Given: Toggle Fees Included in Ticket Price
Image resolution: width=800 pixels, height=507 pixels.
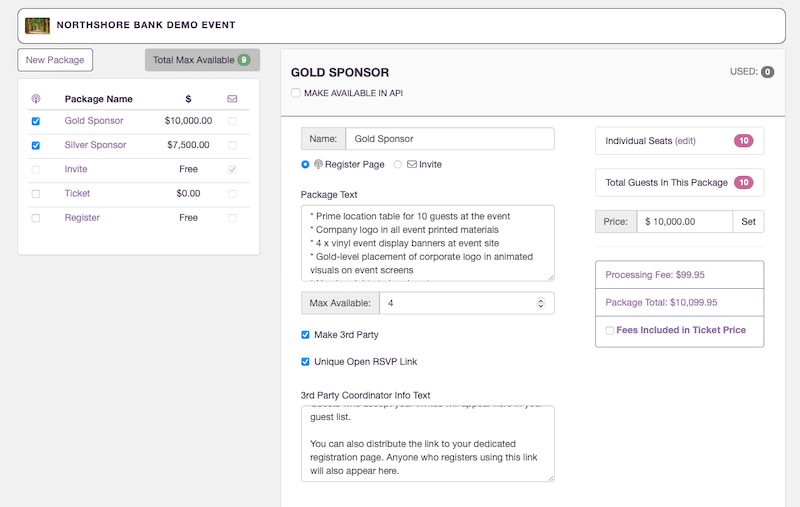Looking at the screenshot, I should (610, 330).
